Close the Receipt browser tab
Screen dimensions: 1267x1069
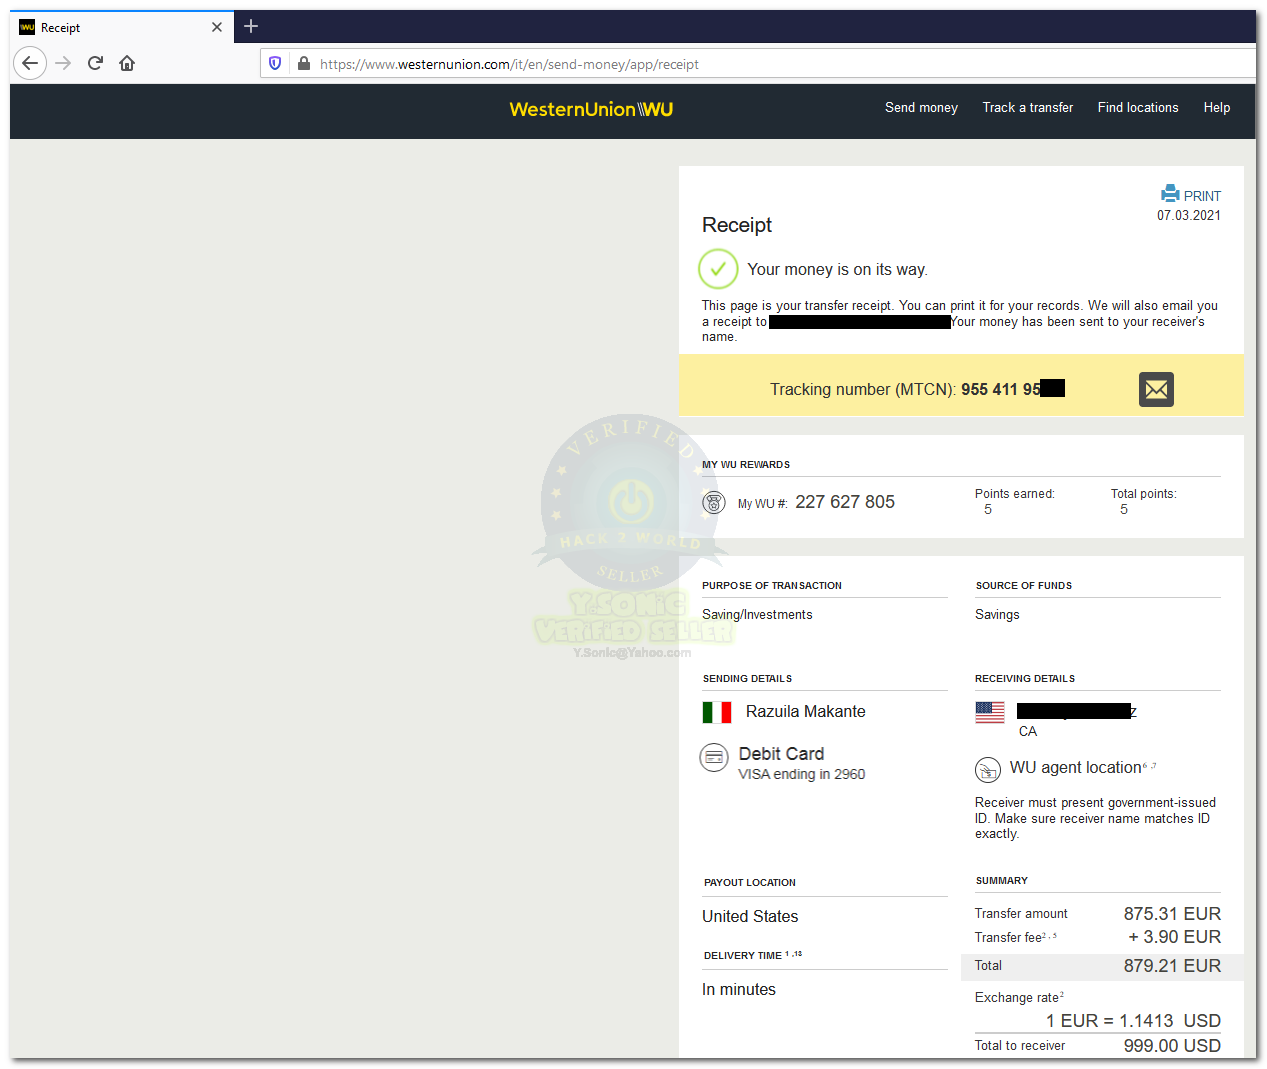click(217, 27)
